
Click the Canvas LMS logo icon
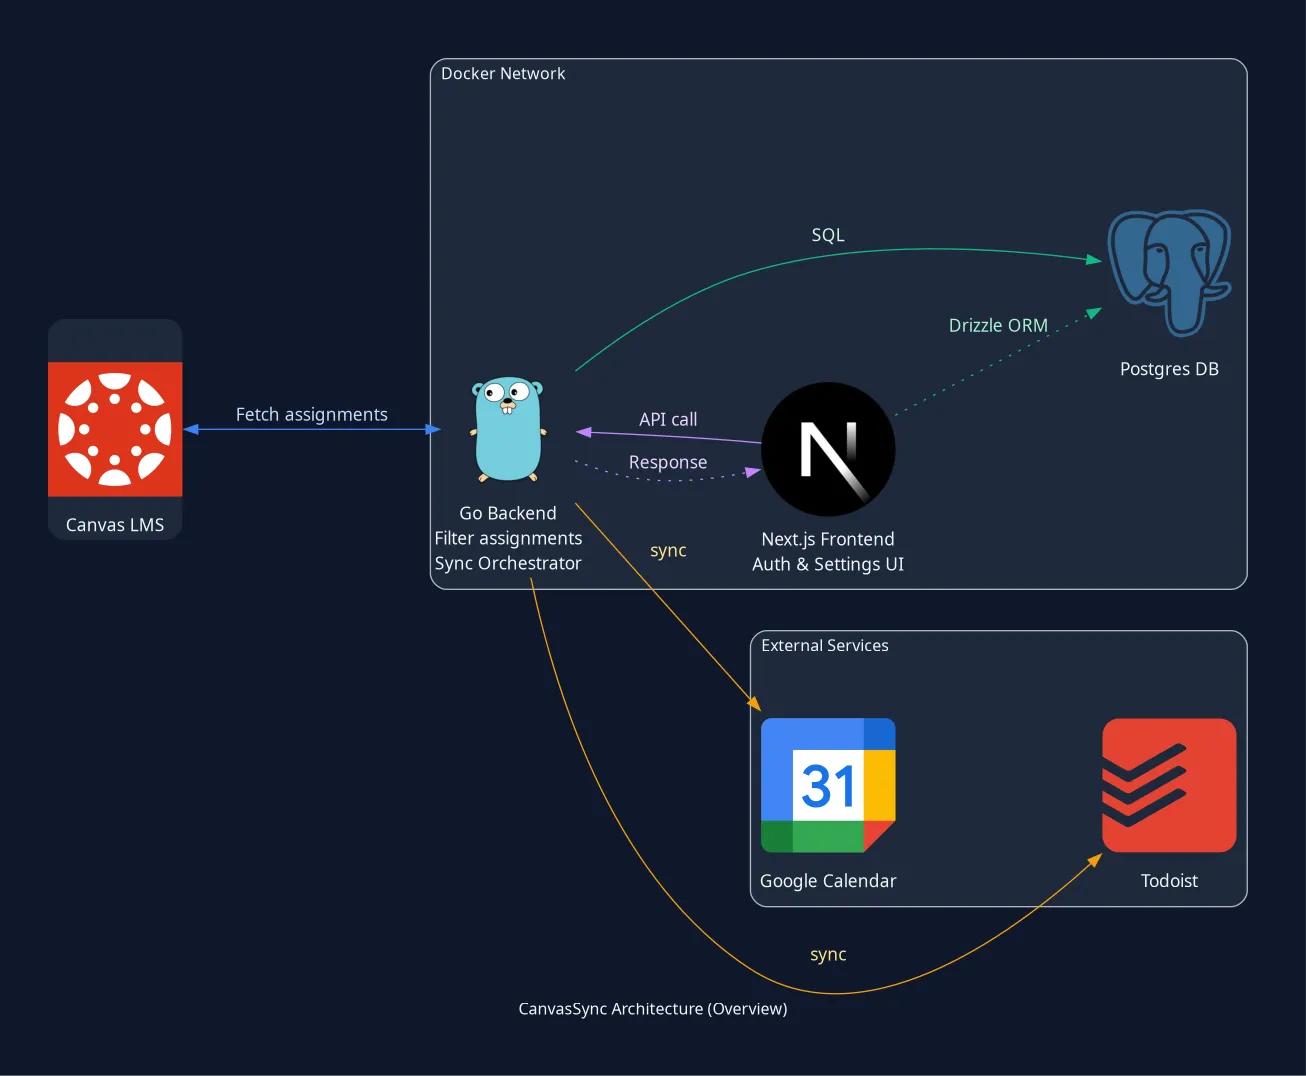(115, 429)
